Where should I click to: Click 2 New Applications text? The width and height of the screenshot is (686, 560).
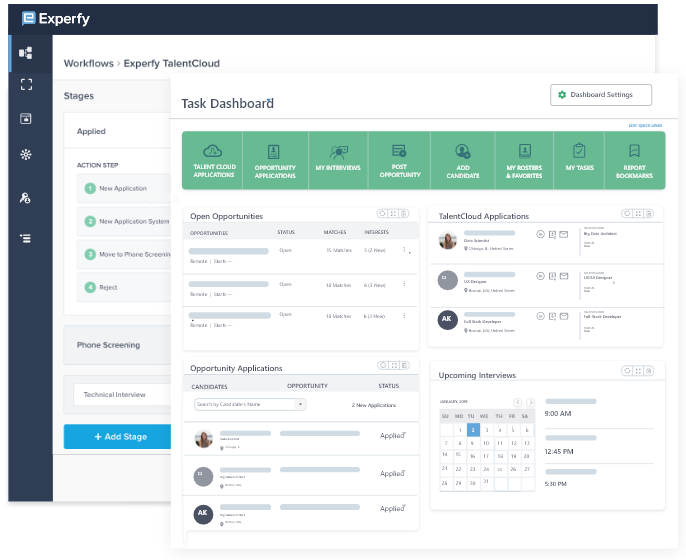pyautogui.click(x=374, y=405)
